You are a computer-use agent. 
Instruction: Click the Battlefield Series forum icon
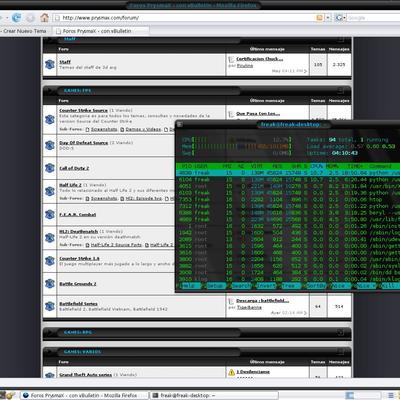[x=50, y=306]
